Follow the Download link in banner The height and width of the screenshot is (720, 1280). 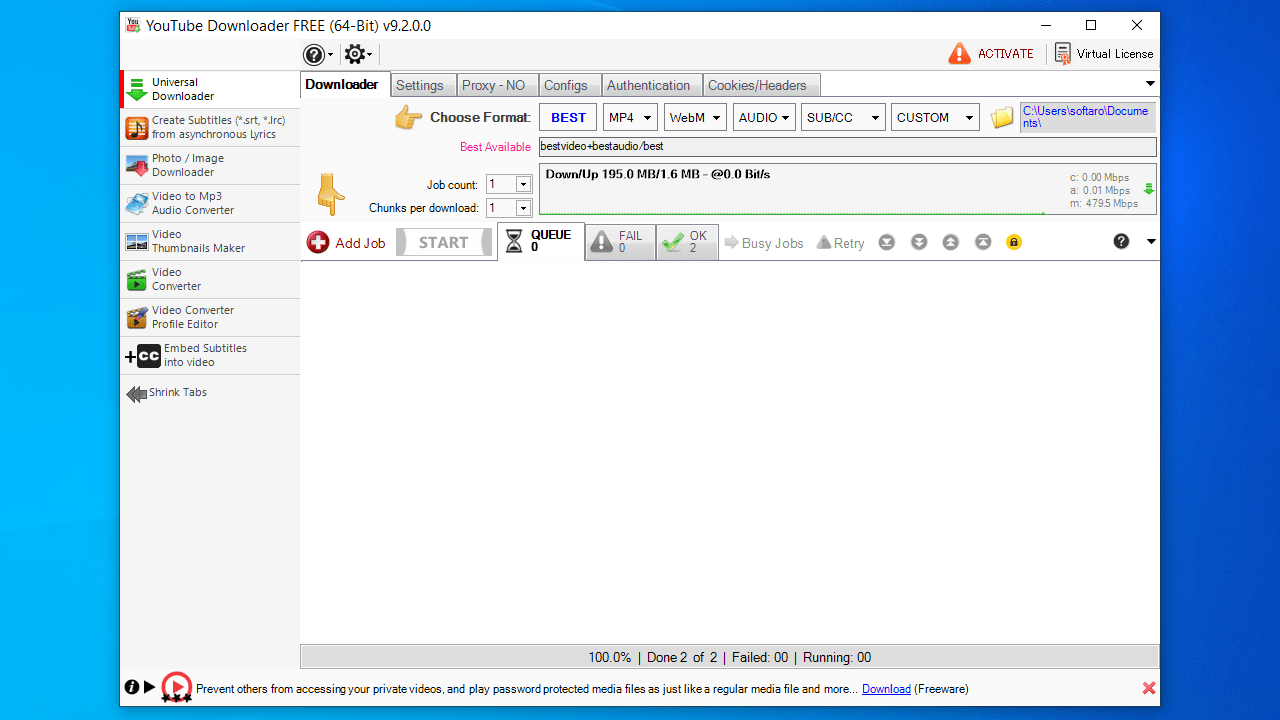pos(886,689)
